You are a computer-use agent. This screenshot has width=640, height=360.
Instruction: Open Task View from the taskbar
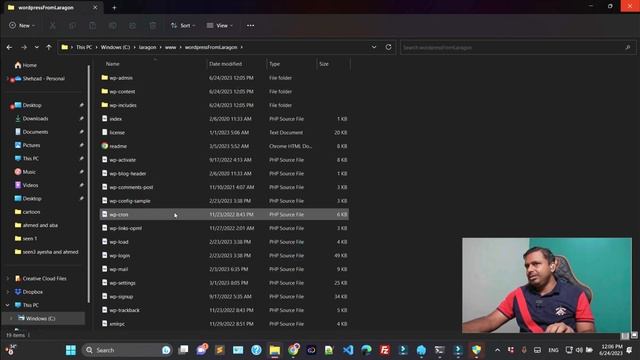[184, 350]
